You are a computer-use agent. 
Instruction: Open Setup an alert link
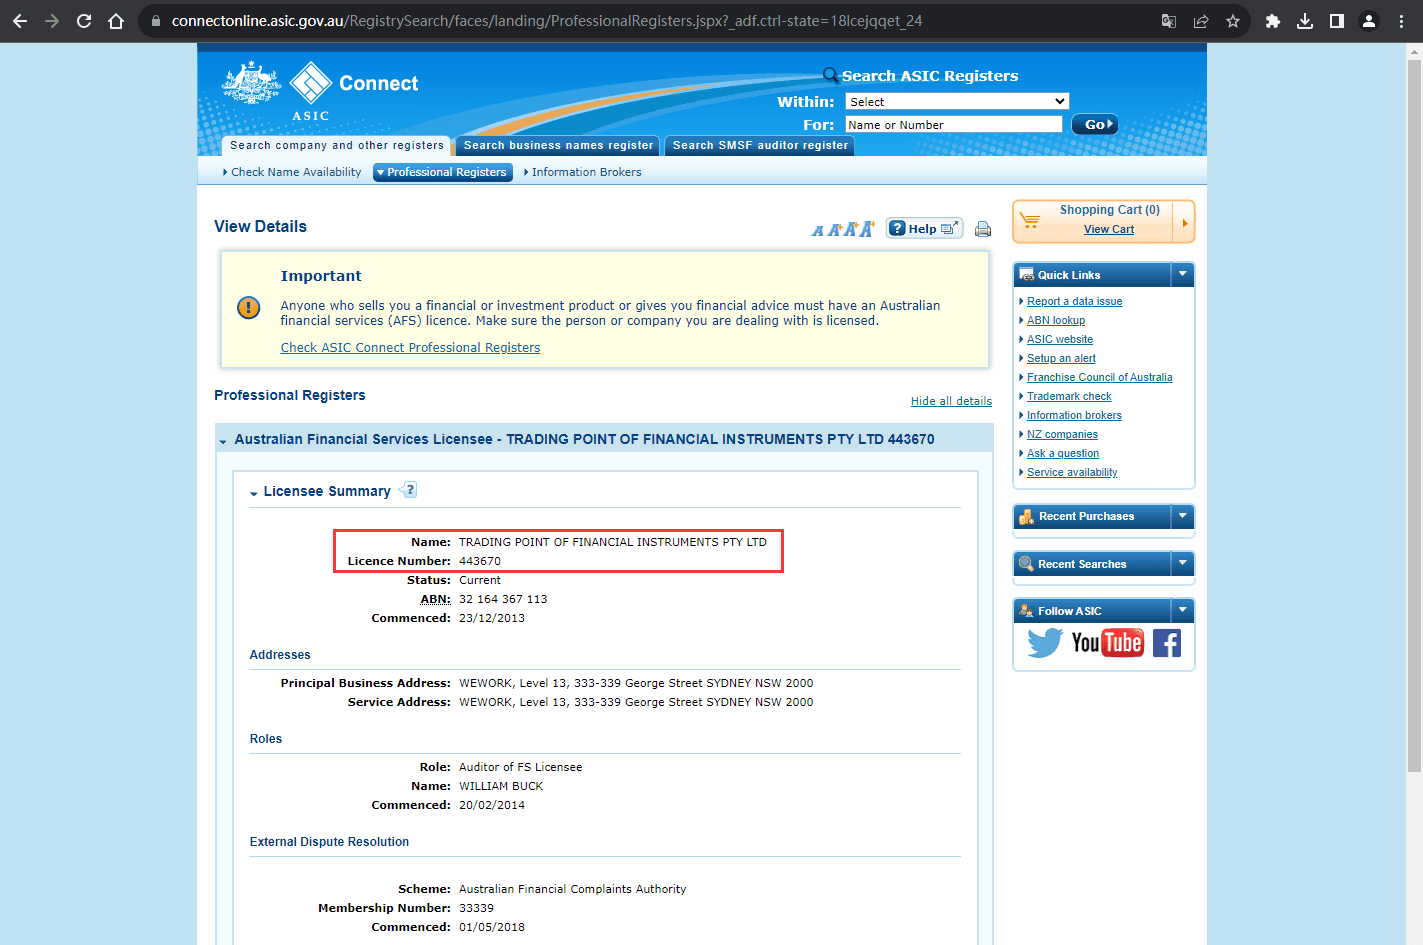coord(1061,358)
